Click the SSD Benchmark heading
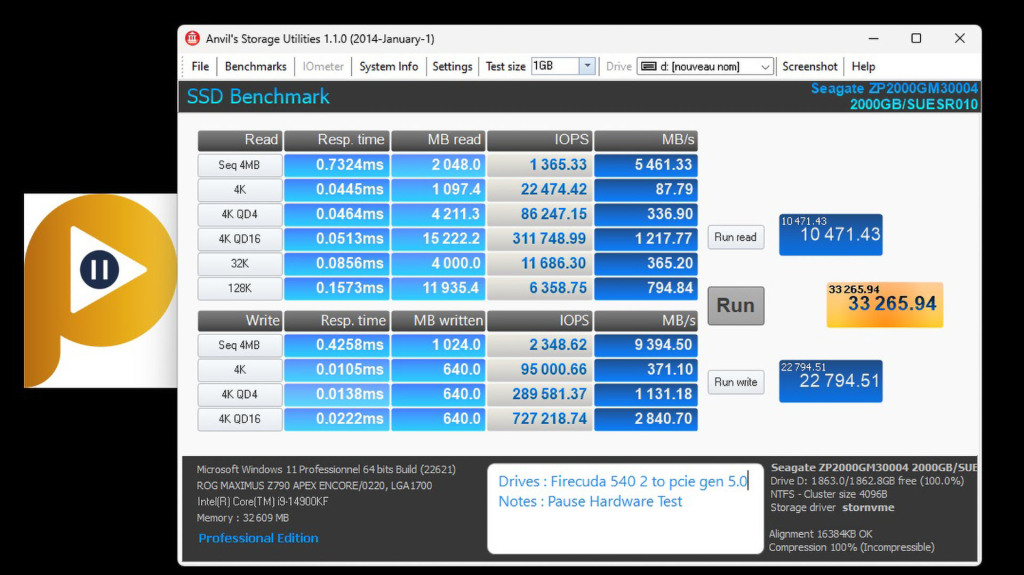1024x575 pixels. point(258,97)
